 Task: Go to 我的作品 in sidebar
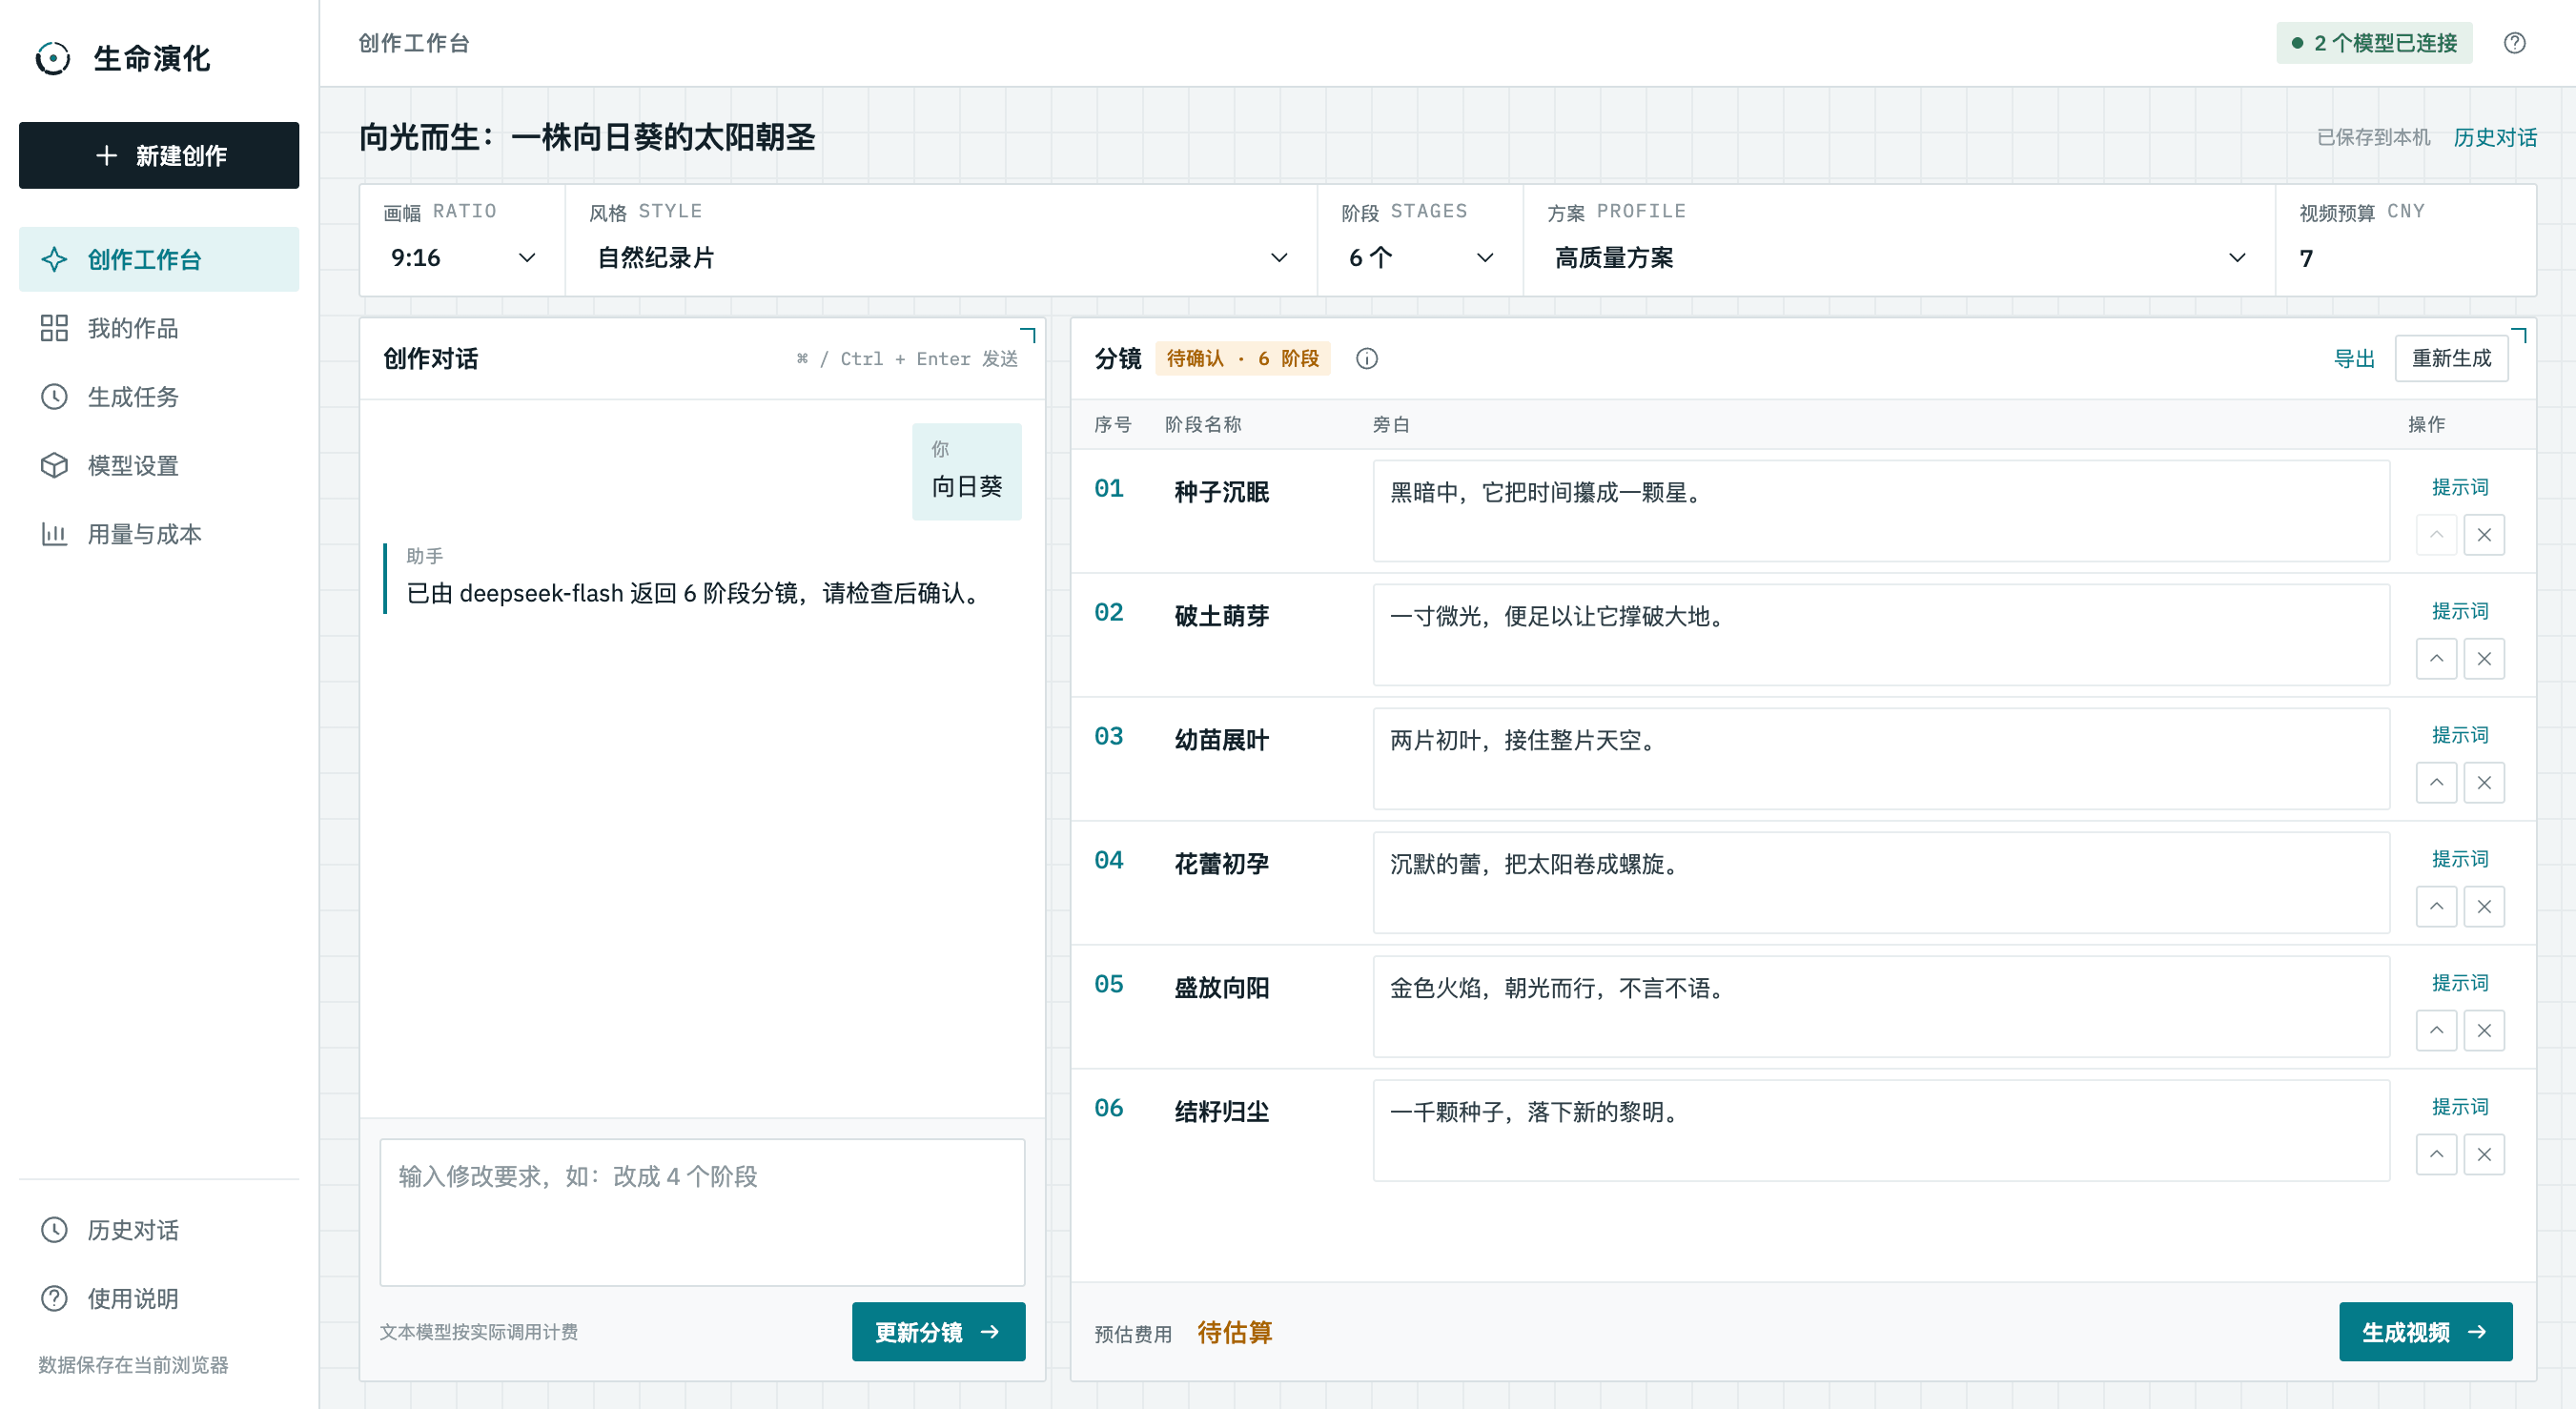click(x=159, y=328)
